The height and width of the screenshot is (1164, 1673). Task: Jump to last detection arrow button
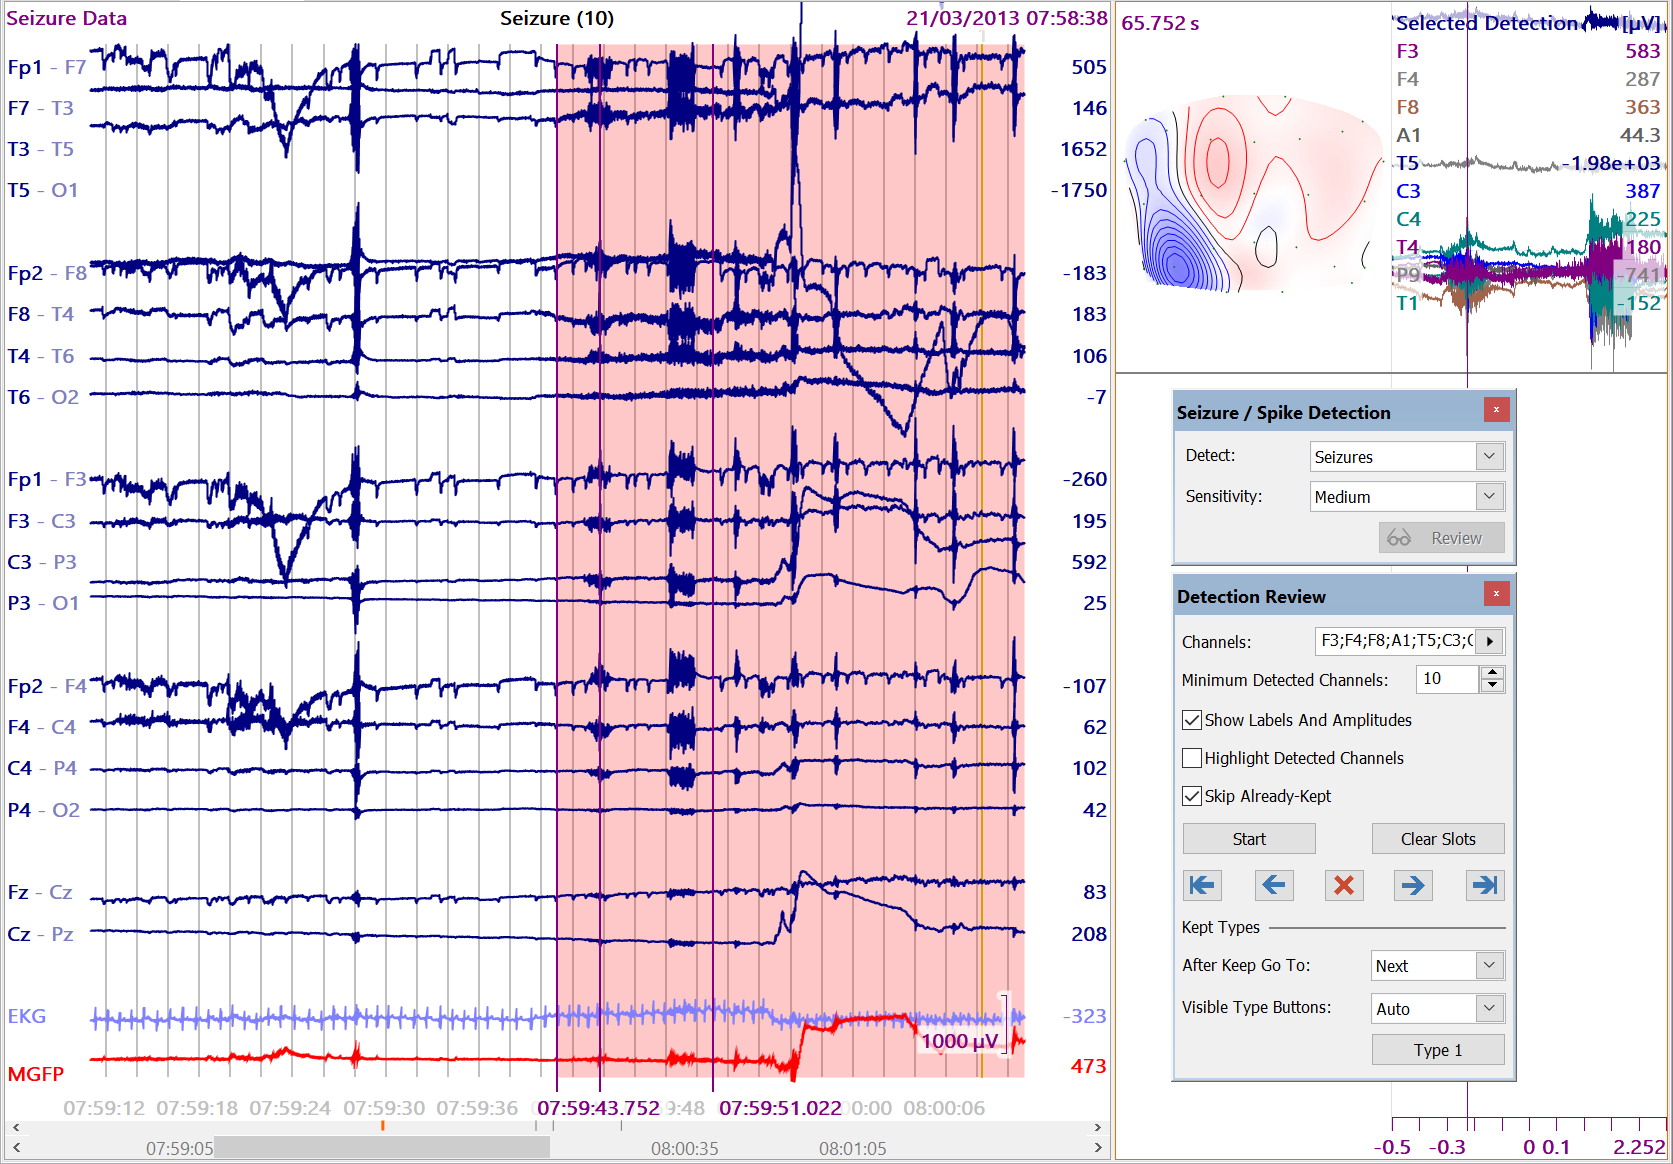coord(1485,885)
